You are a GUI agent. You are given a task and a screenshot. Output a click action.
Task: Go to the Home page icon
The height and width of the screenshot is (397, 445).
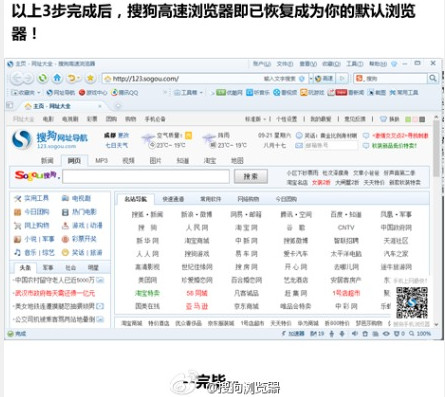57,78
